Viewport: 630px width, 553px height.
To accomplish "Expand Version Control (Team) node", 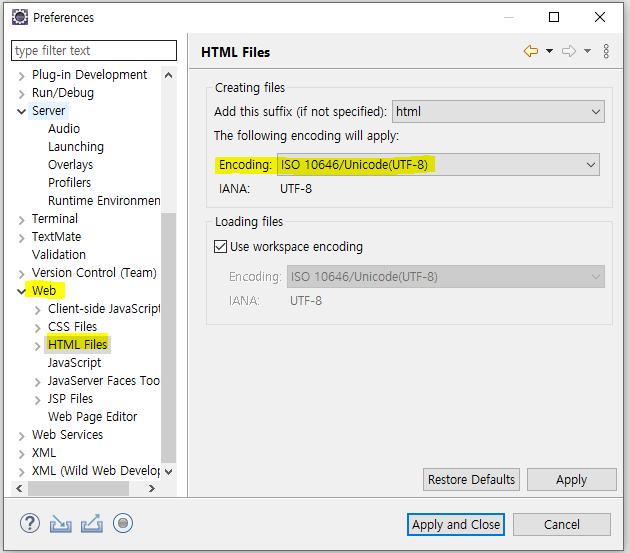I will click(x=21, y=274).
